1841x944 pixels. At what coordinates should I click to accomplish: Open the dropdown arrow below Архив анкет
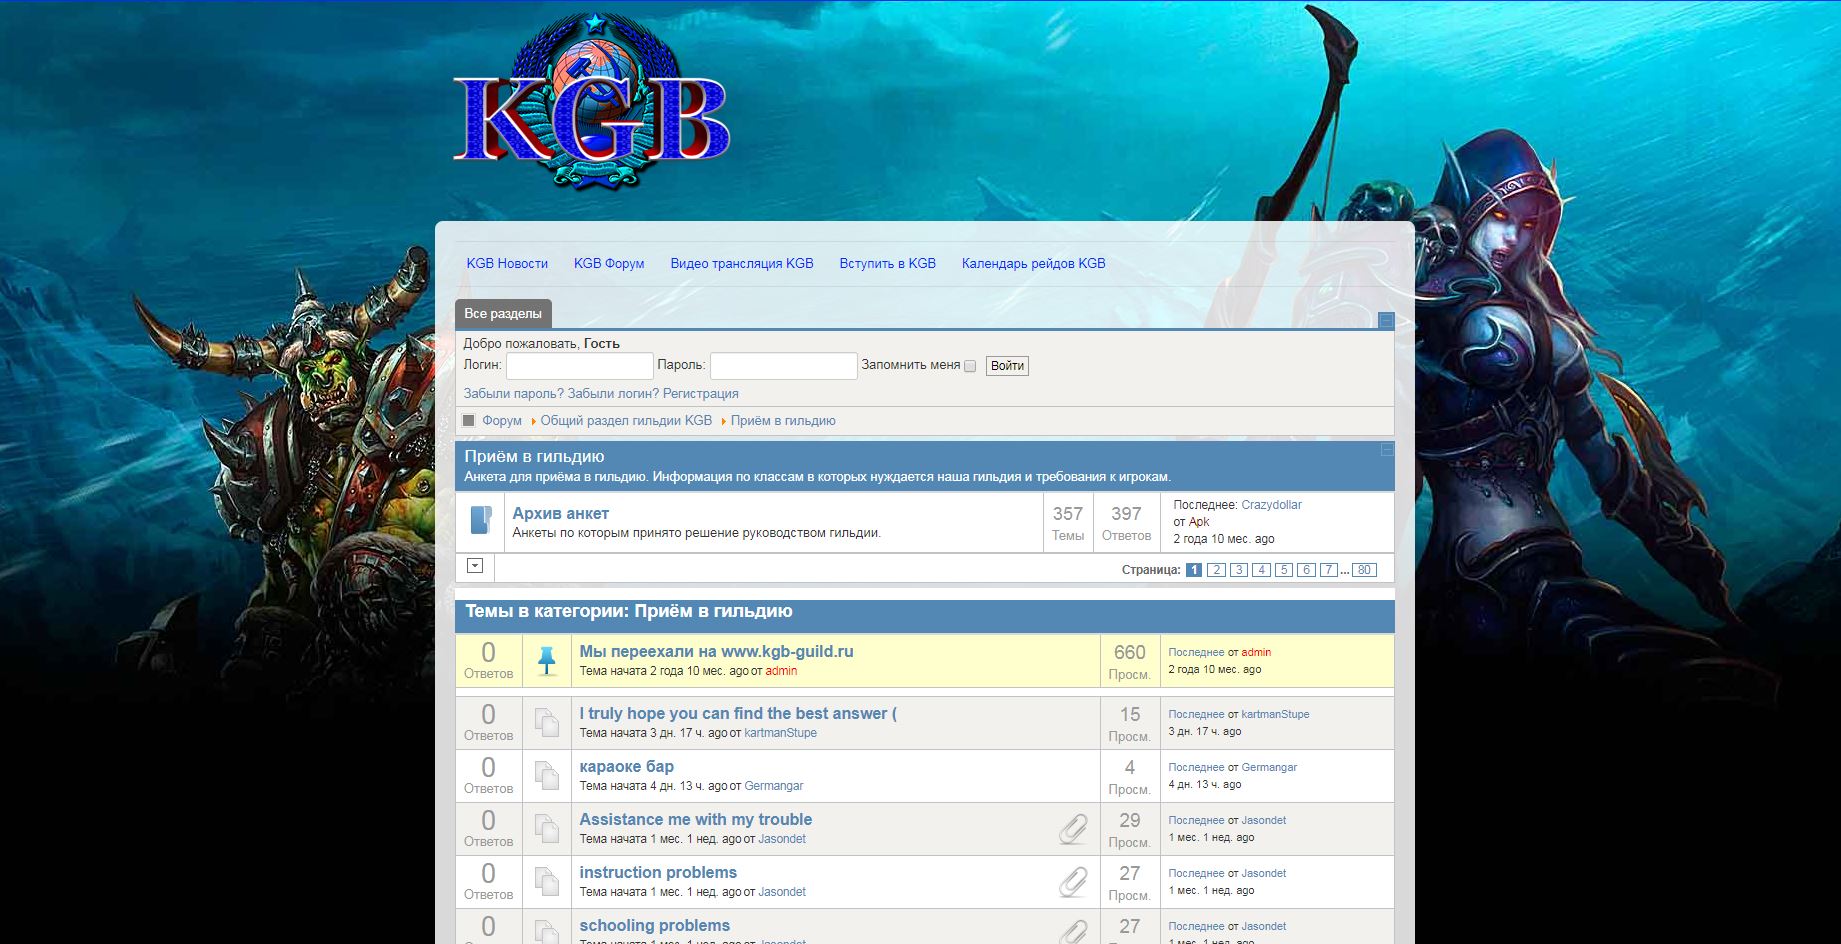click(x=475, y=566)
